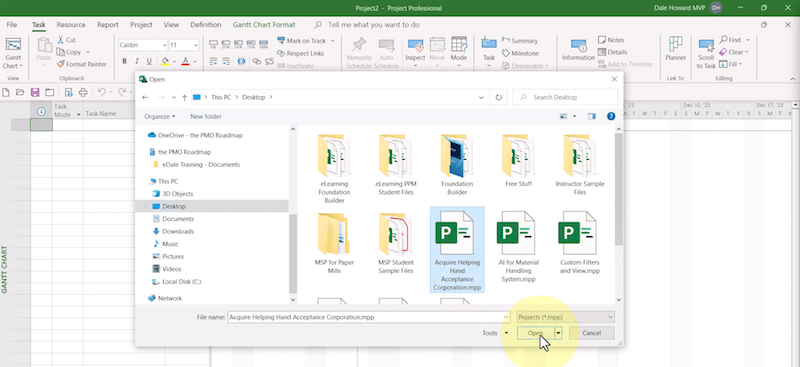
Task: Insert a Summary task
Action: pyautogui.click(x=520, y=40)
